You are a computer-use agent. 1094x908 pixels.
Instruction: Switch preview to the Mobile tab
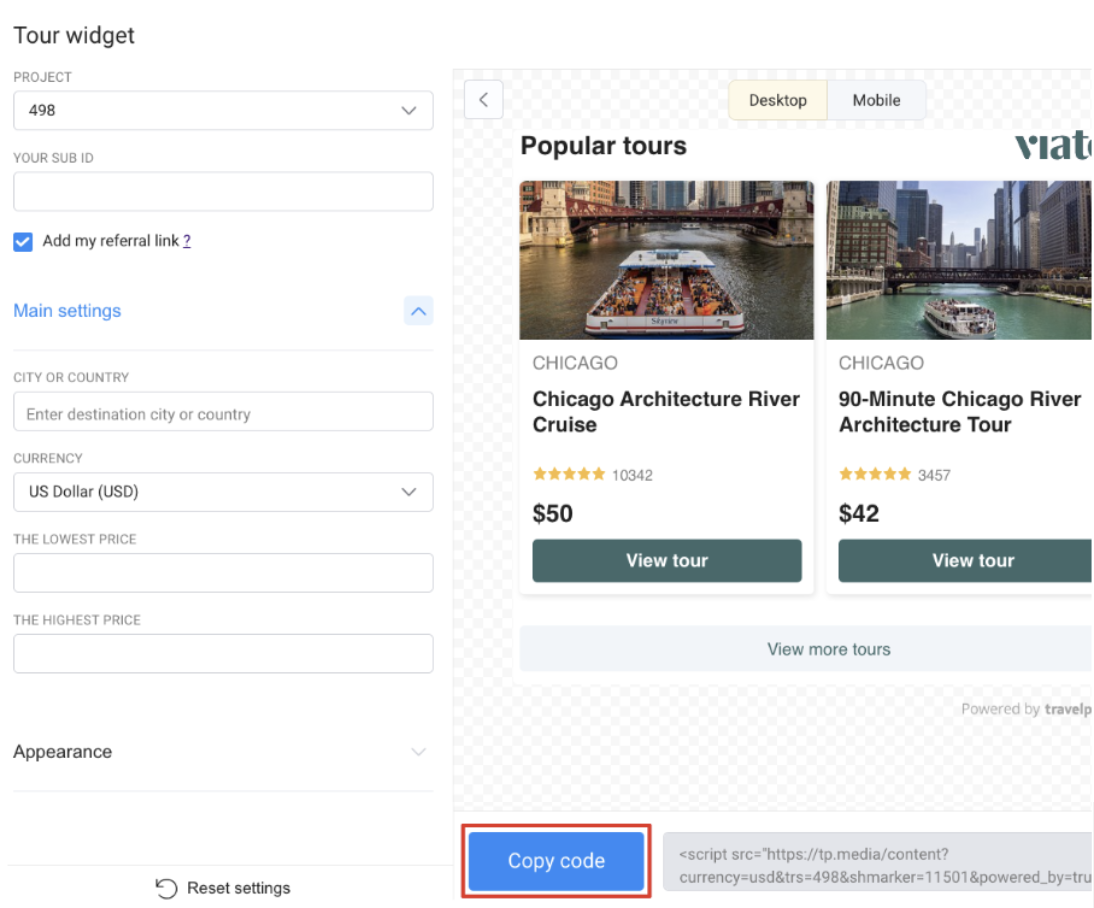pos(876,100)
